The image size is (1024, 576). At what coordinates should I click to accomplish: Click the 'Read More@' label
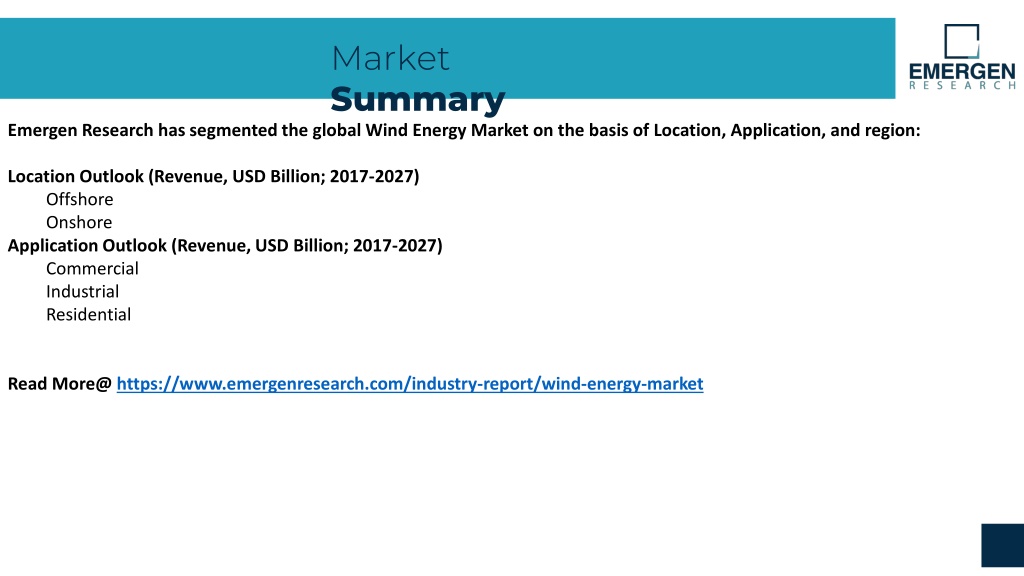click(x=59, y=384)
